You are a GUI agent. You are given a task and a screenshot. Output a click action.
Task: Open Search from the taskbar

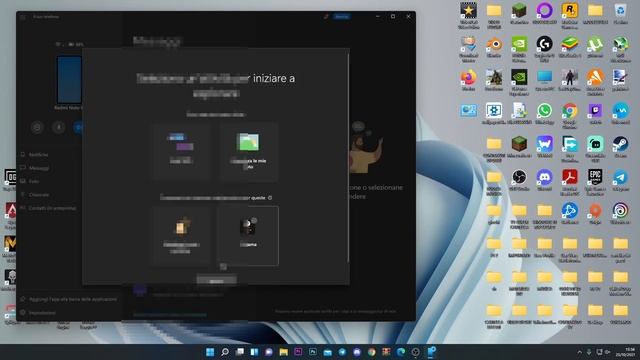tap(224, 352)
